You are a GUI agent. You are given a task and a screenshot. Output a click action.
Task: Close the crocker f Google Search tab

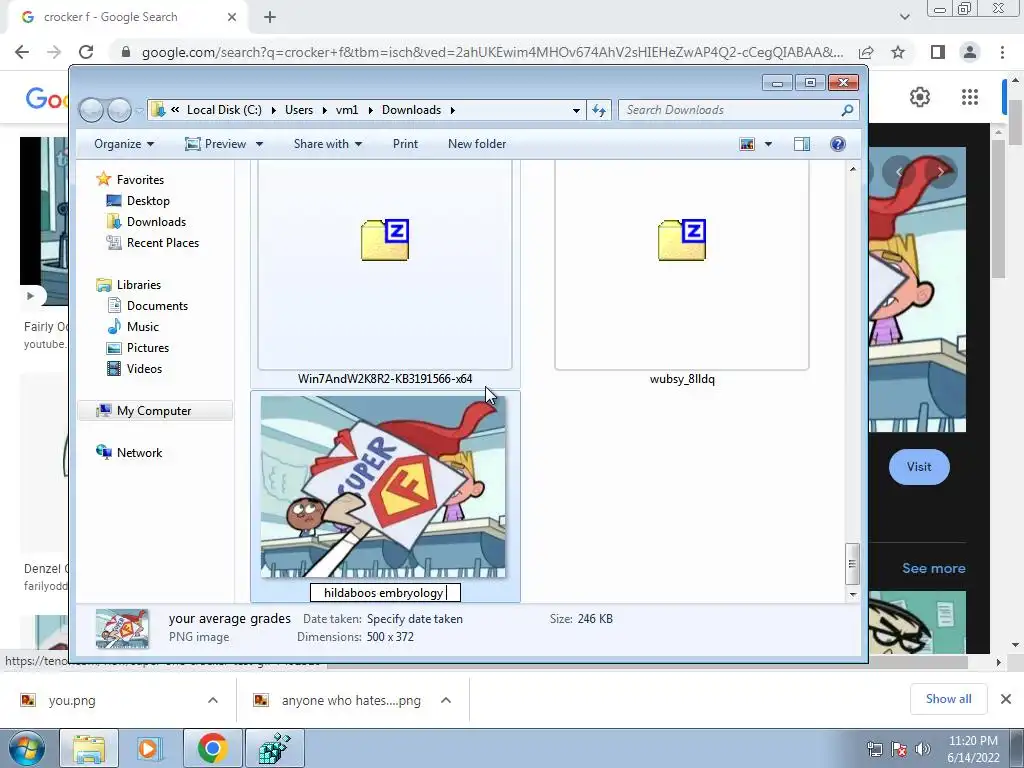point(231,17)
